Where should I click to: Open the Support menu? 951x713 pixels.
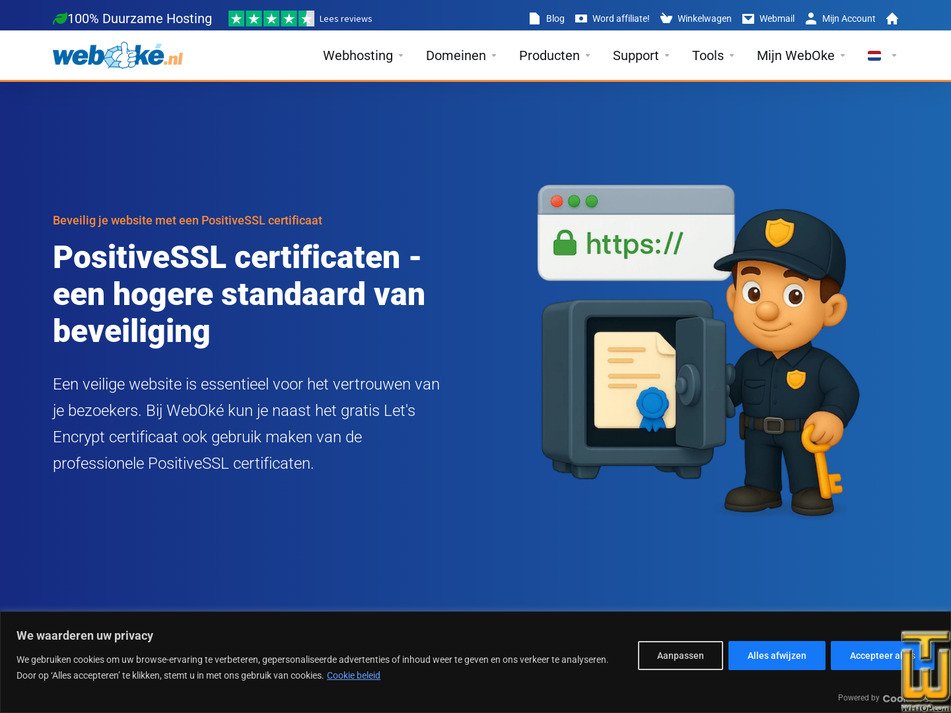(636, 56)
